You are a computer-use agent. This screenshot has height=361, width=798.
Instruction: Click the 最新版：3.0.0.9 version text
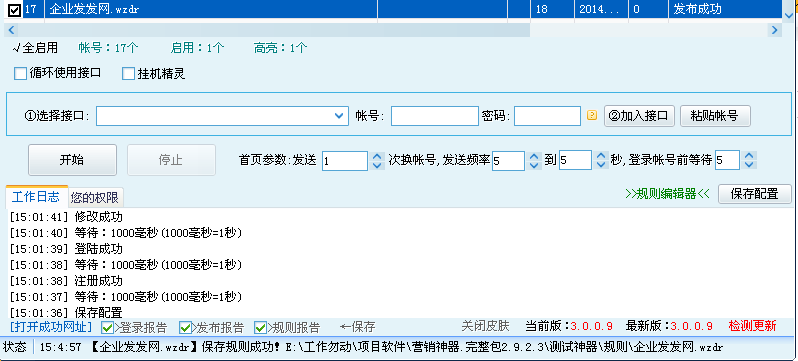669,326
